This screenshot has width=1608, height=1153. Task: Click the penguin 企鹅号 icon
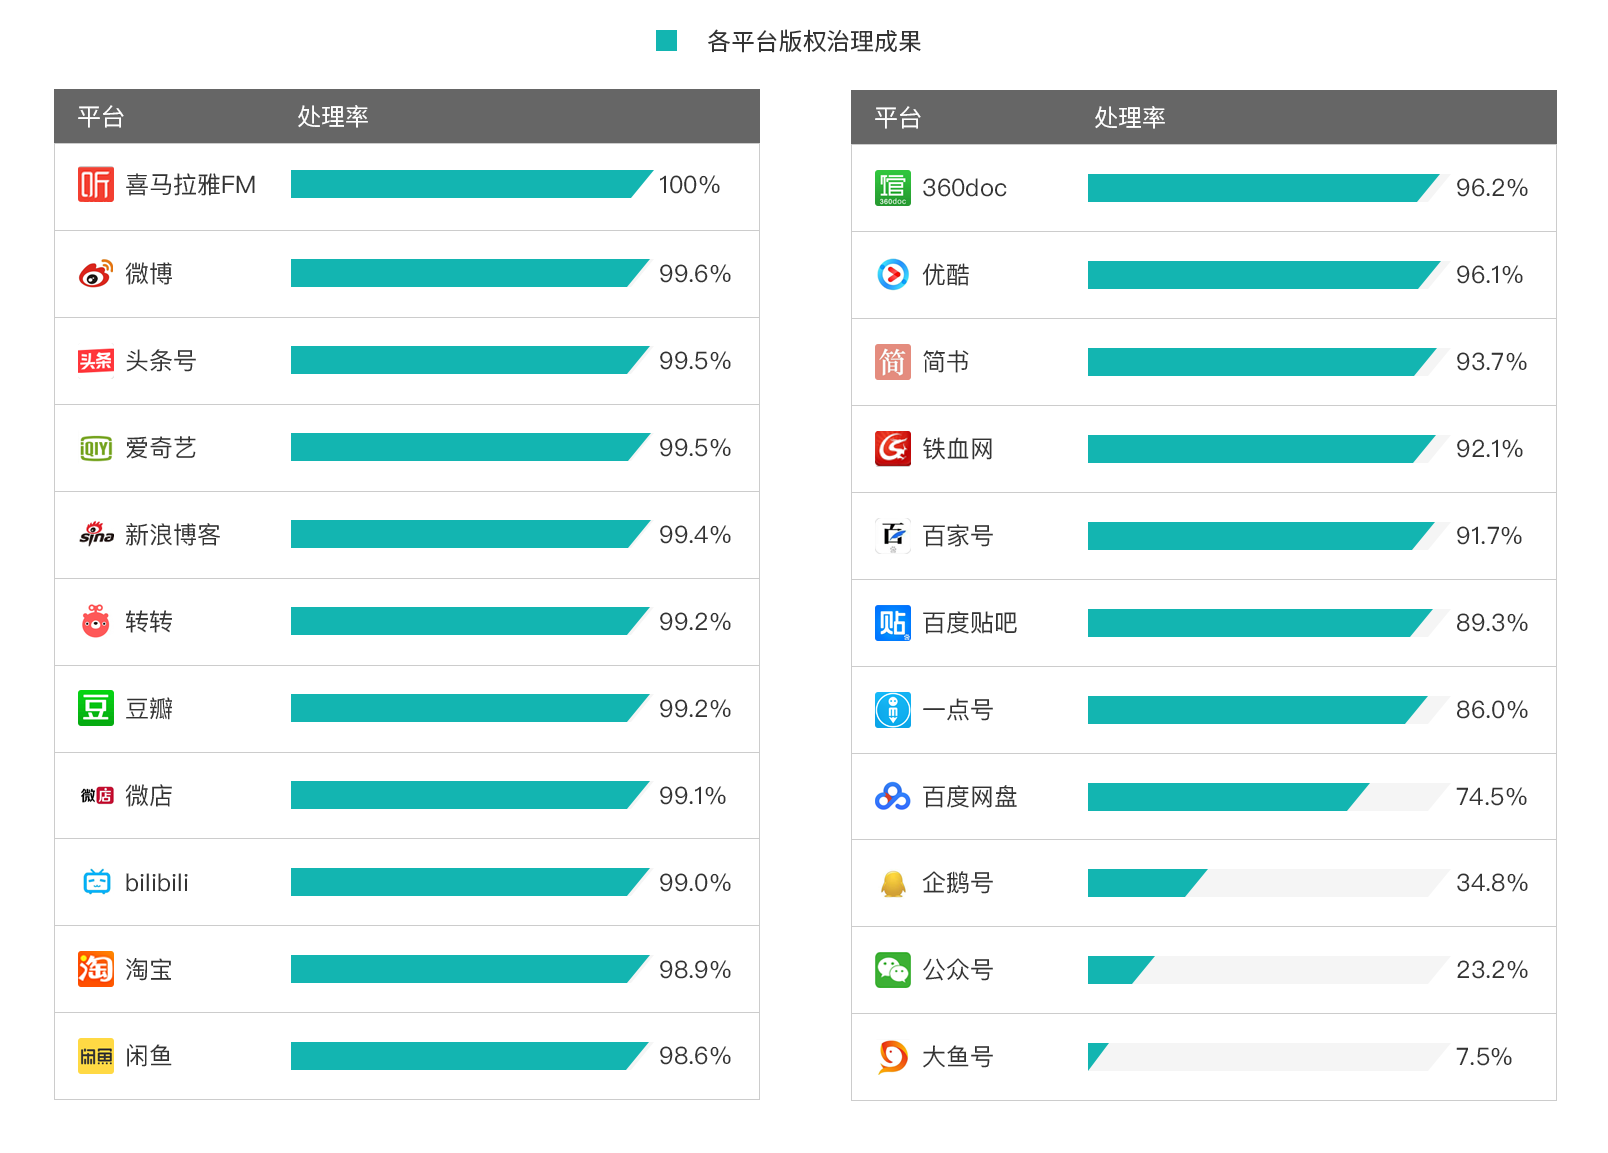click(892, 884)
